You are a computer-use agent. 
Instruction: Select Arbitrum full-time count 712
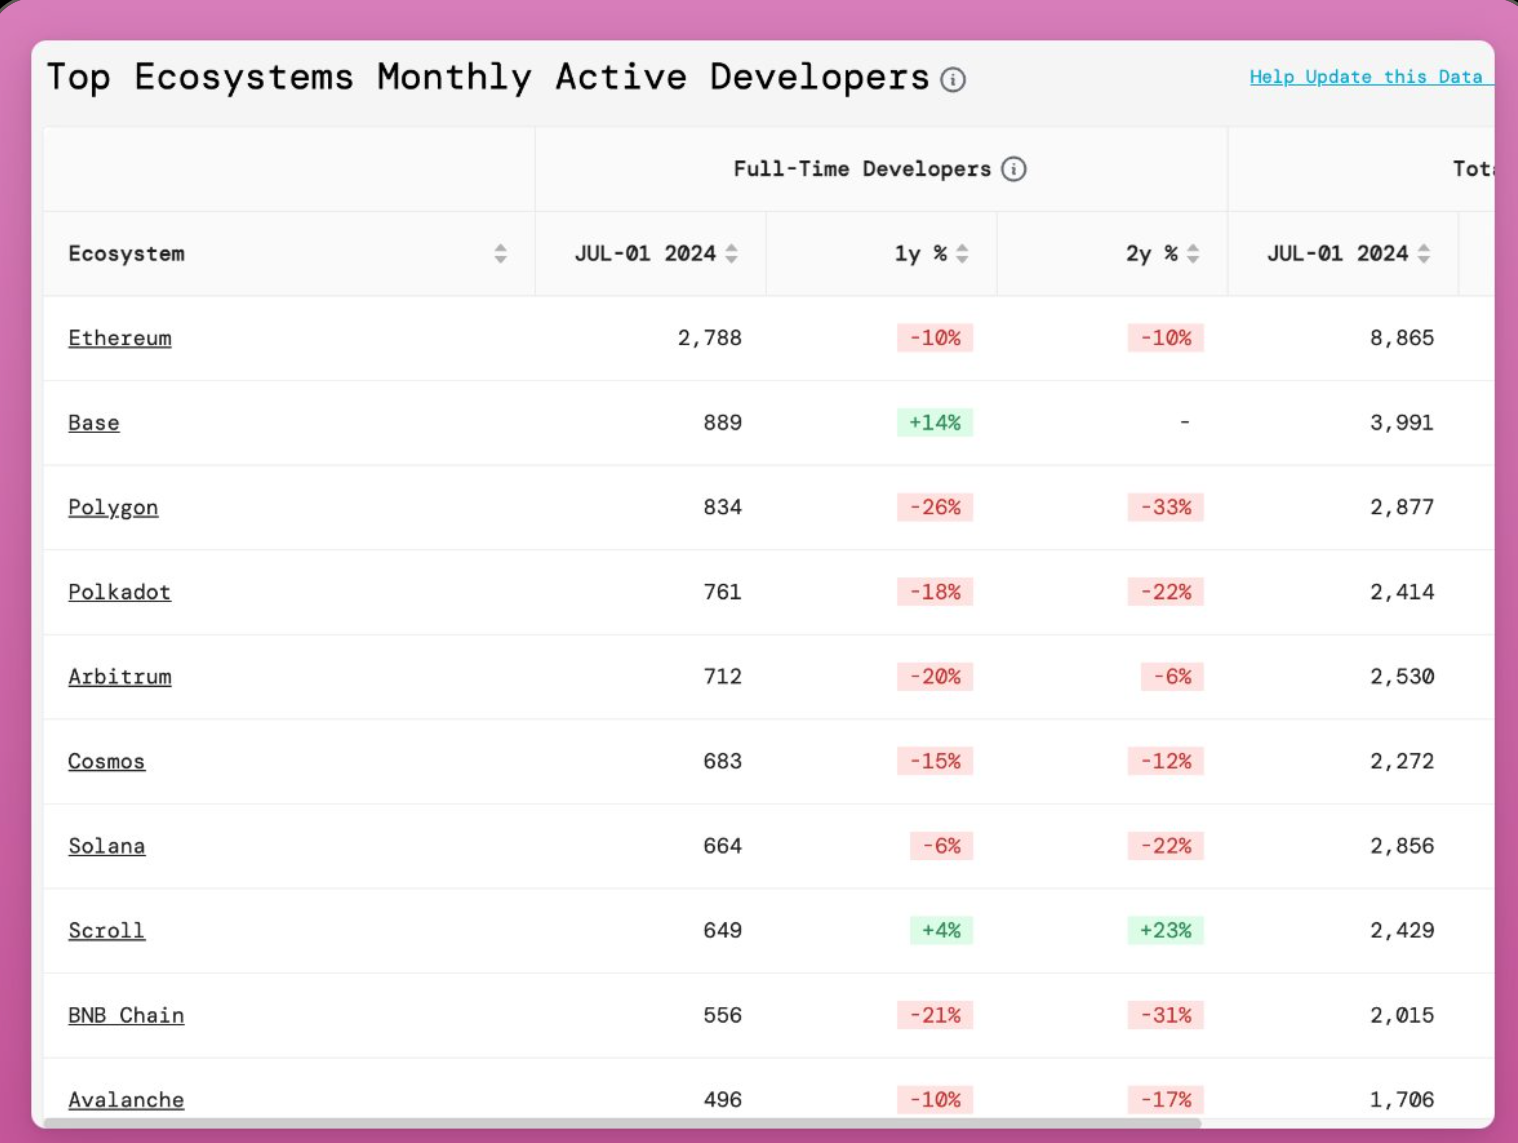[x=723, y=677]
